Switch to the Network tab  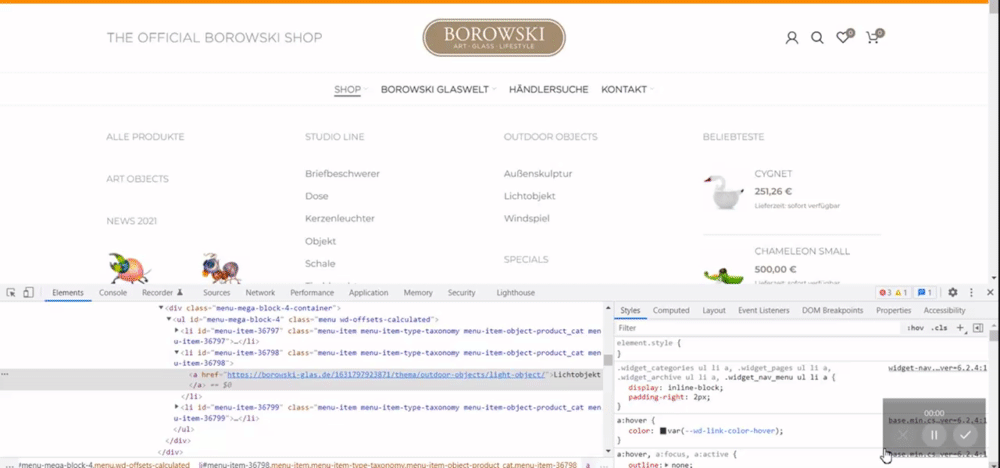tap(260, 293)
